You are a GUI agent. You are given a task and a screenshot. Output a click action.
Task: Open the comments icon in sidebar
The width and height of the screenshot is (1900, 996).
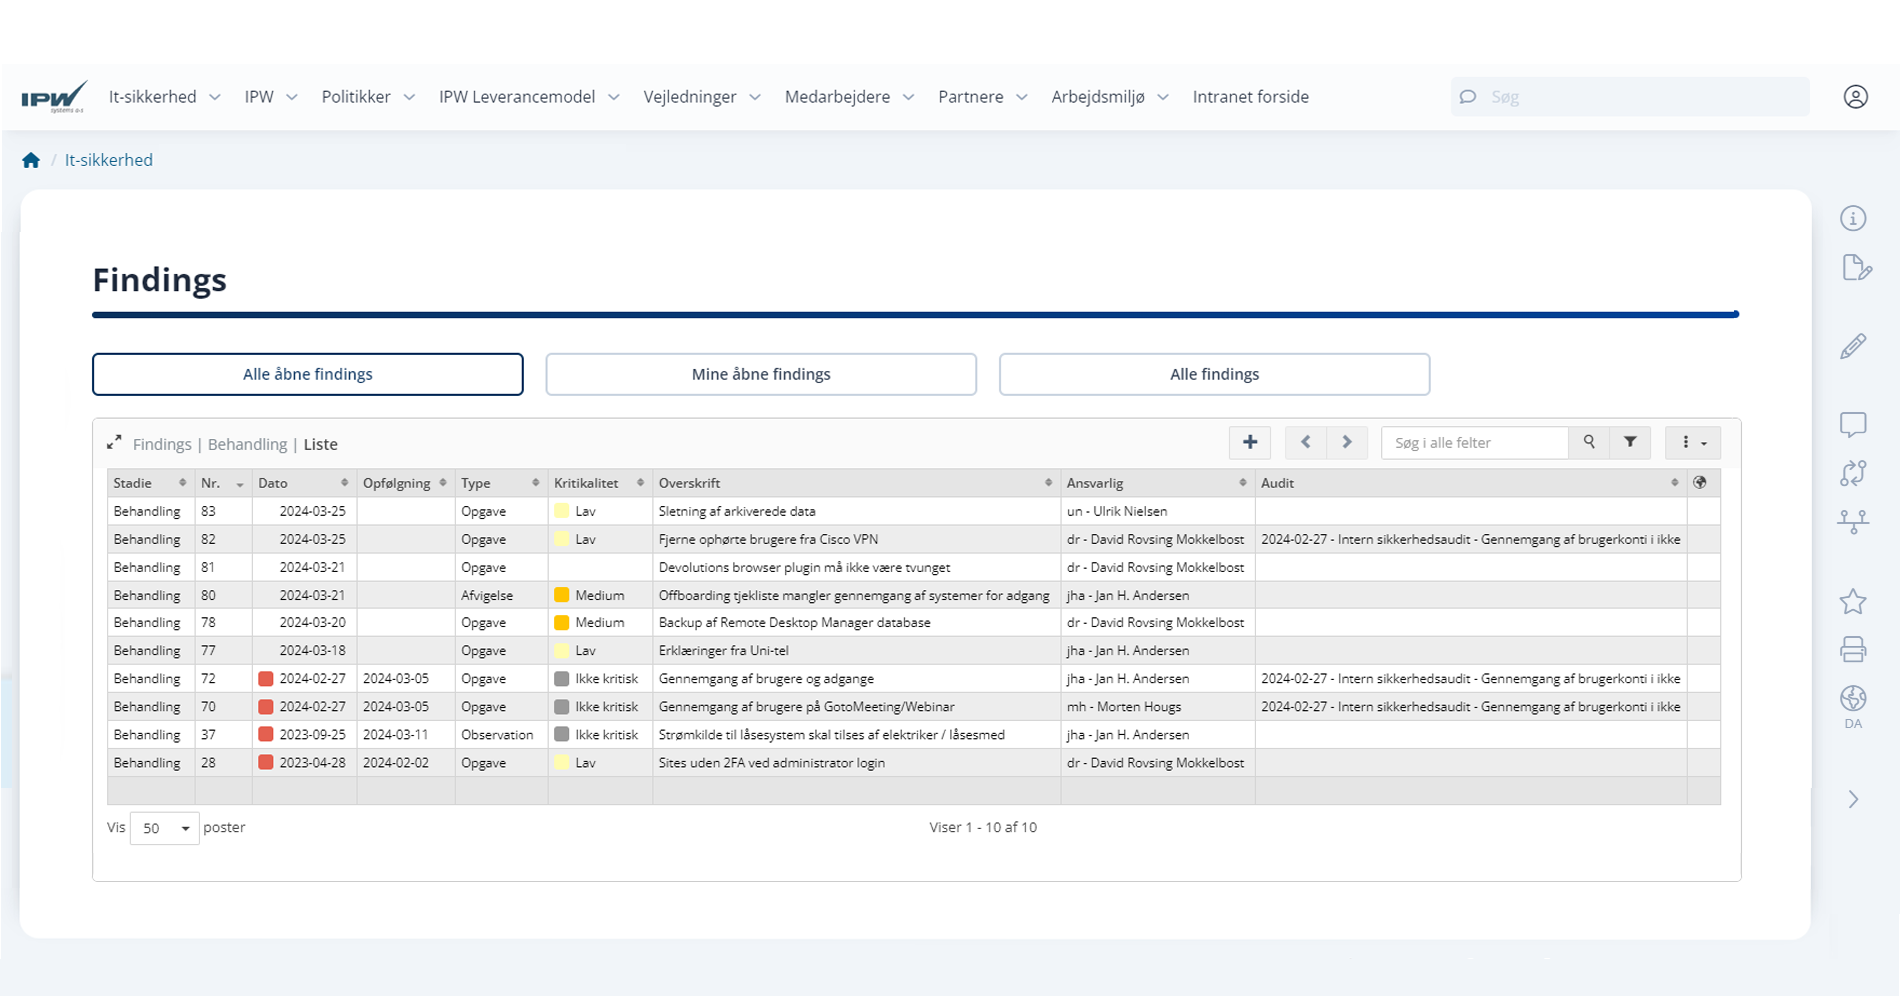(1853, 424)
